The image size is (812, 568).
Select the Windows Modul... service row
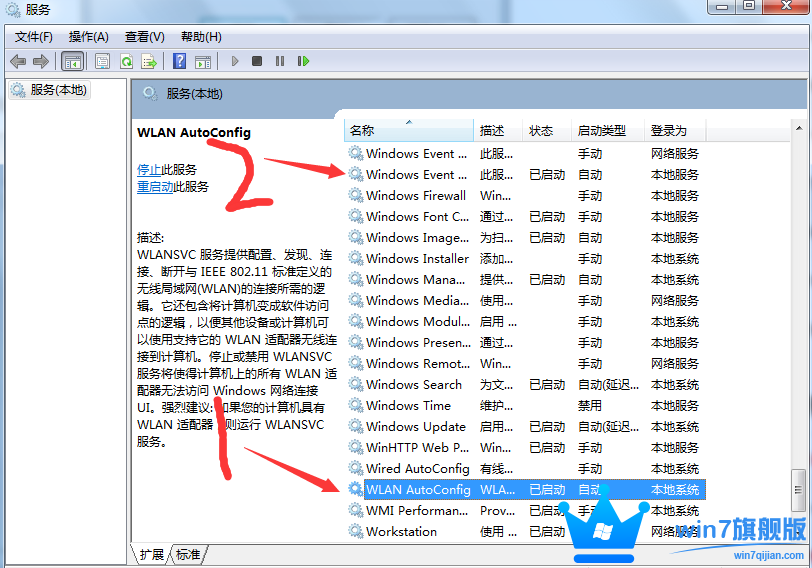[x=526, y=322]
